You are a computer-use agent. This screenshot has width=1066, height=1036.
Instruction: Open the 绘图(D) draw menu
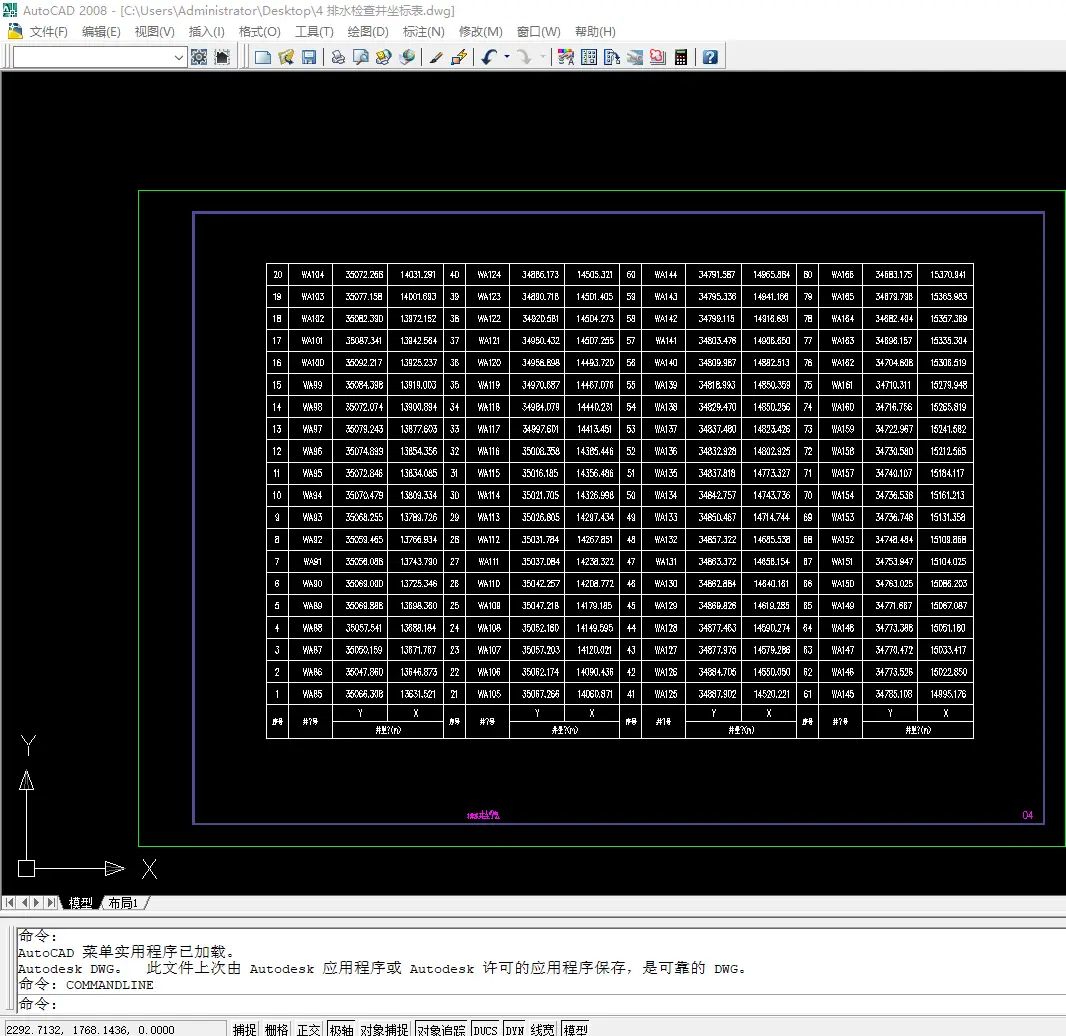click(368, 32)
